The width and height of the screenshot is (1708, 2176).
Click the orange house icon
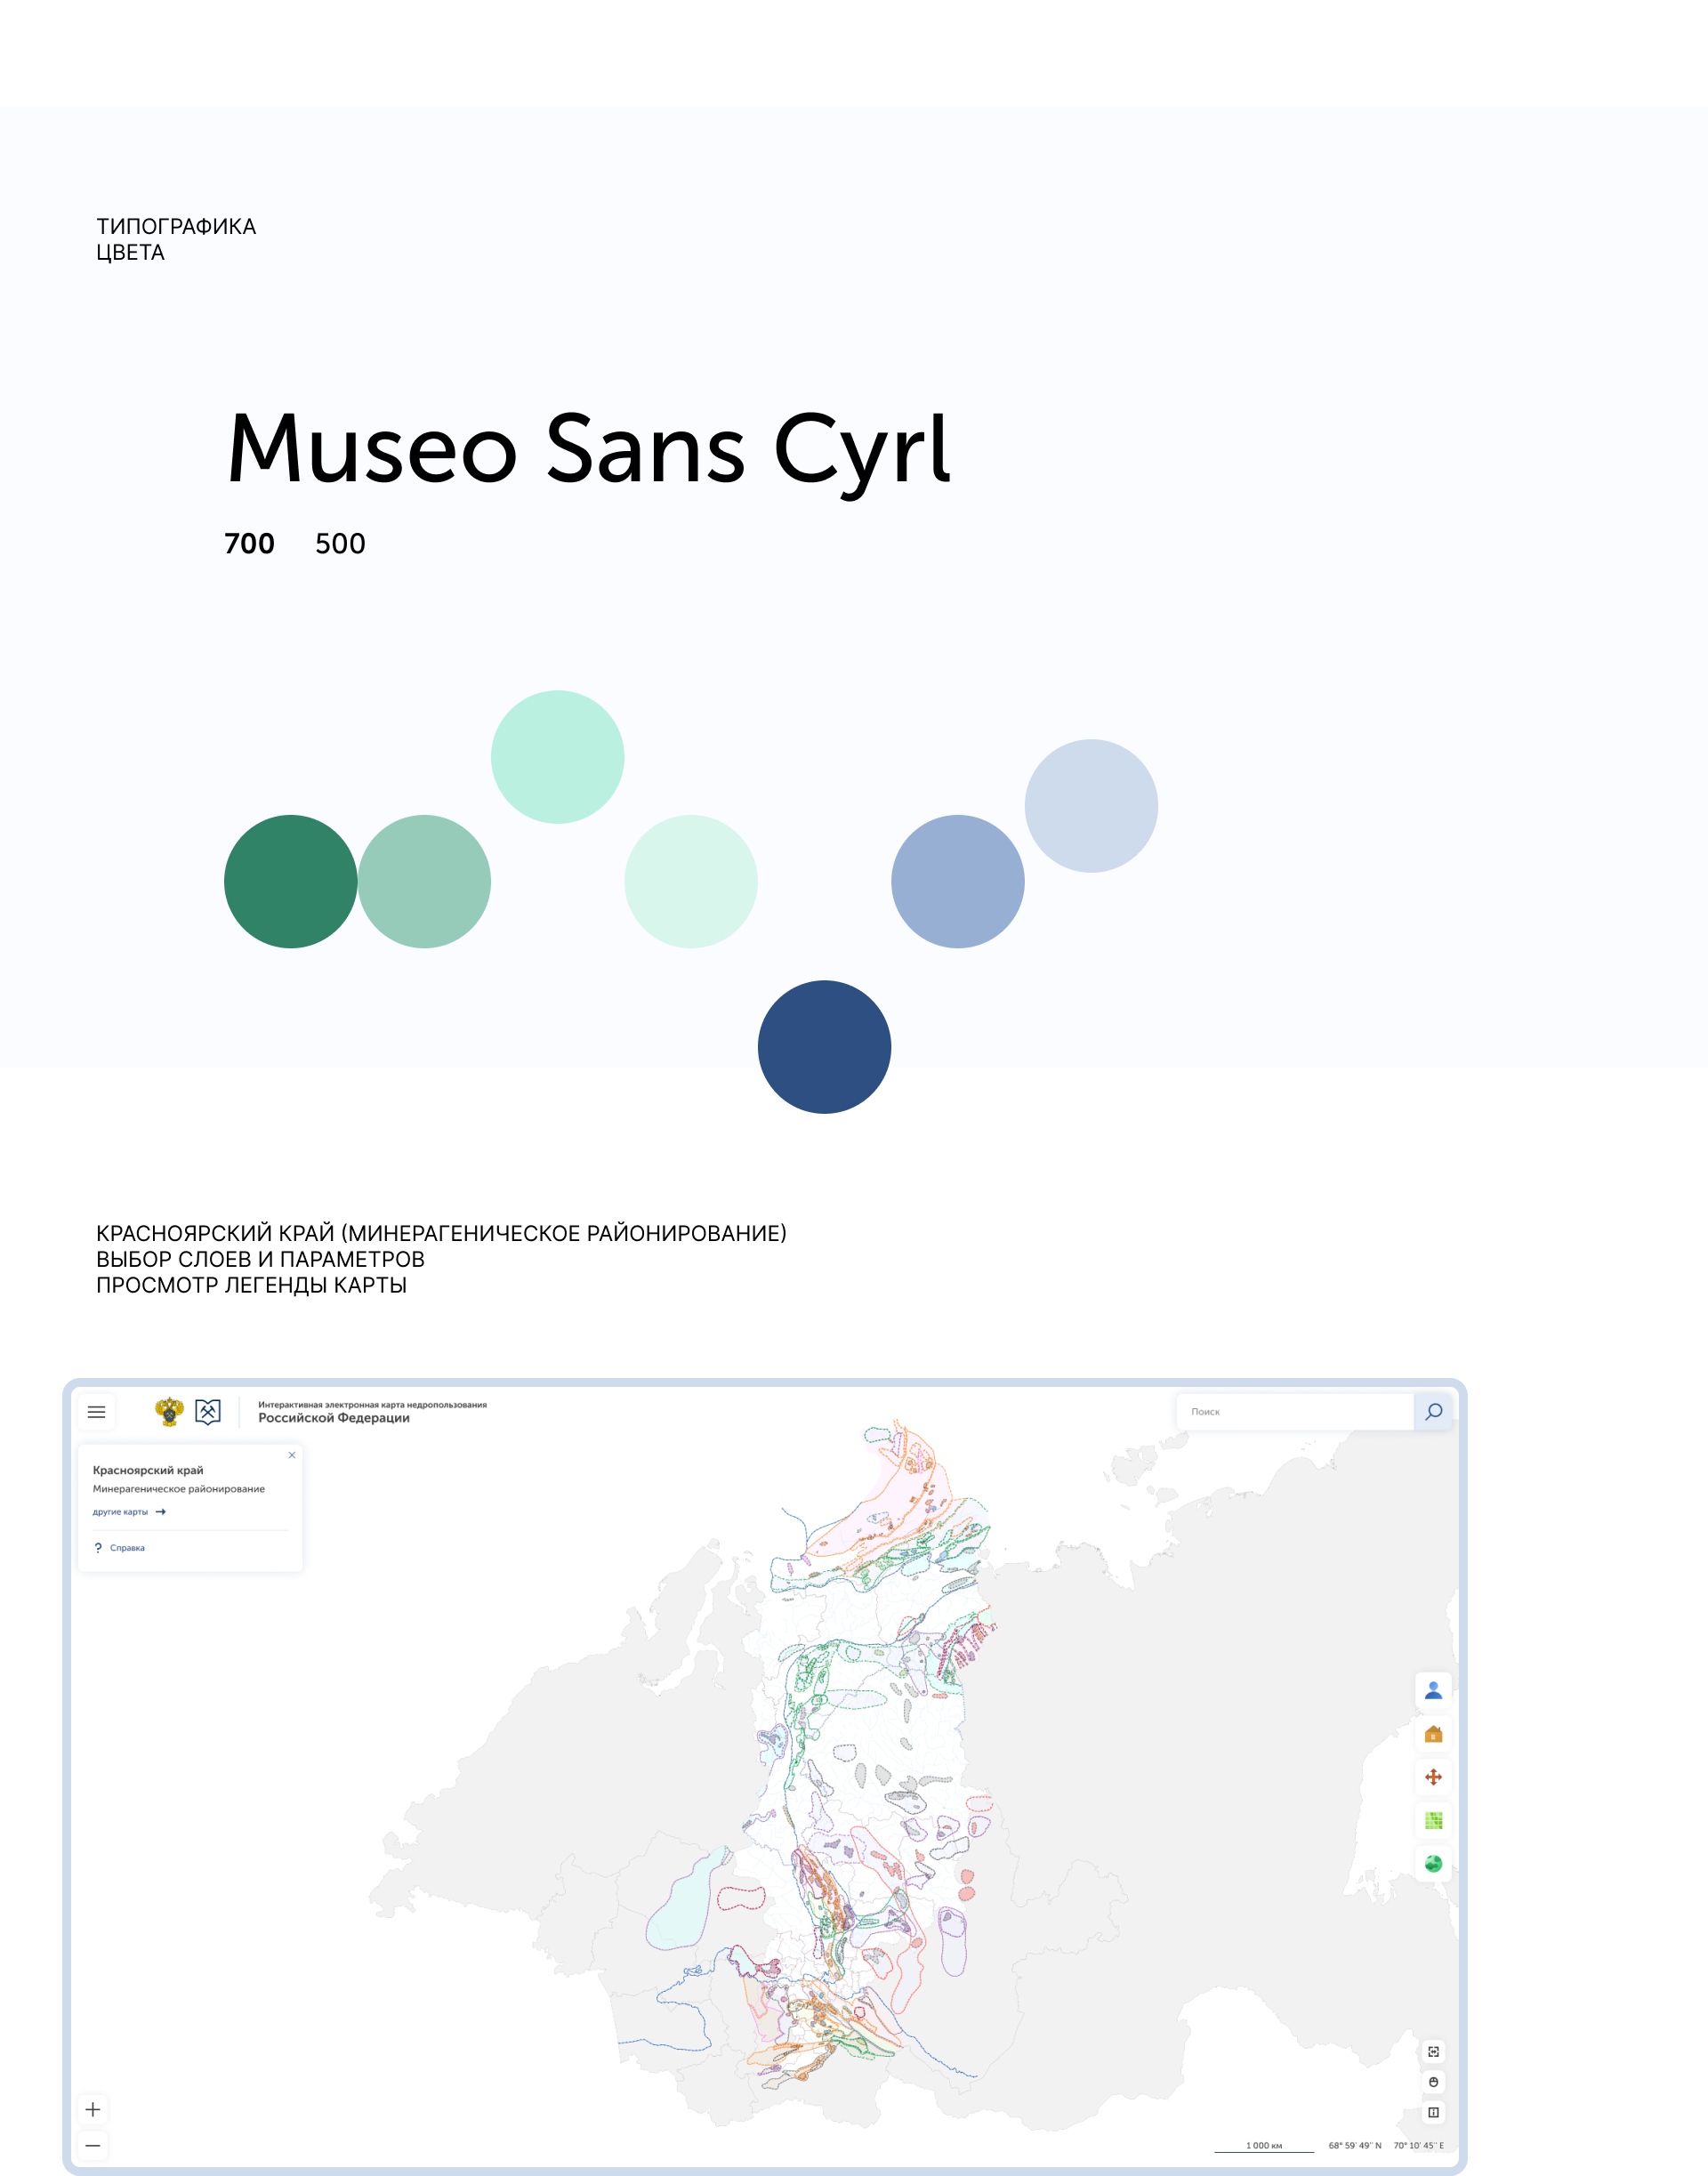coord(1433,1734)
